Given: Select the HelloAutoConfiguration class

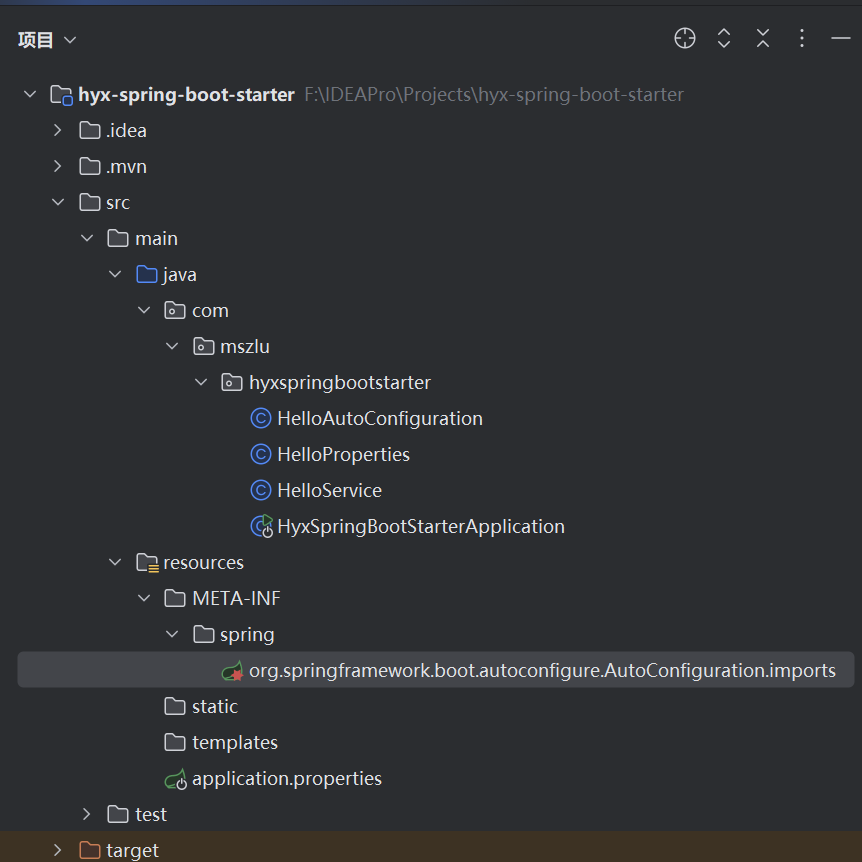Looking at the screenshot, I should (380, 418).
